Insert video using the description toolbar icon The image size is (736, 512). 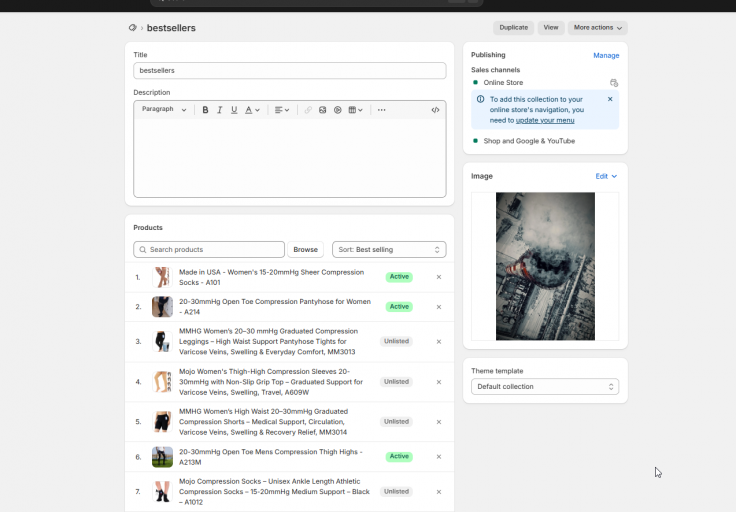[337, 110]
